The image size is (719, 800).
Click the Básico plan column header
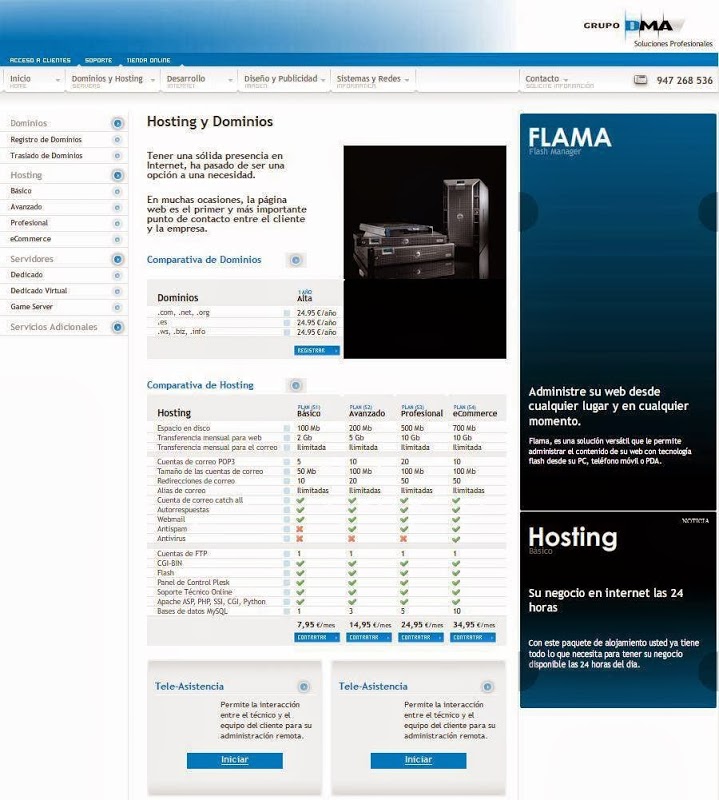pos(309,411)
